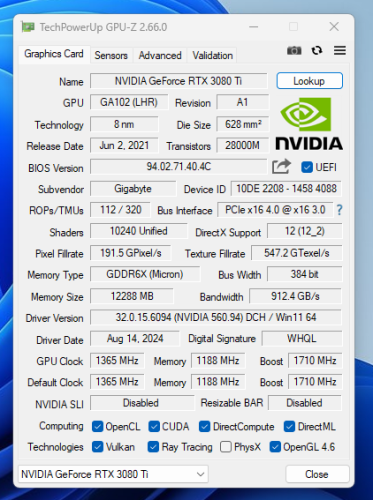Toggle the OpenCL checkbox
The height and width of the screenshot is (500, 373).
(x=97, y=426)
